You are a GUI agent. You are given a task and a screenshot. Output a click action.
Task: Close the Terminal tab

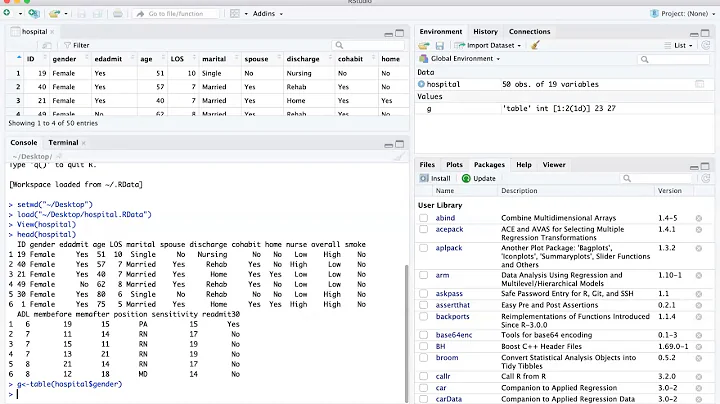click(84, 143)
